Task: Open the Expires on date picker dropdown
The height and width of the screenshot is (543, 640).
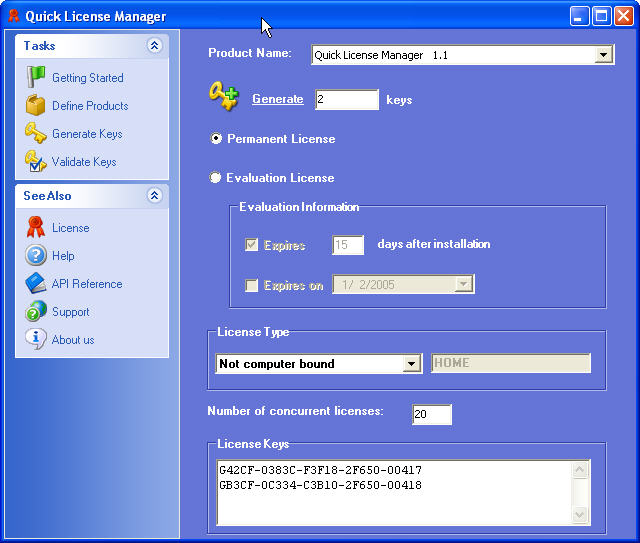Action: 463,284
